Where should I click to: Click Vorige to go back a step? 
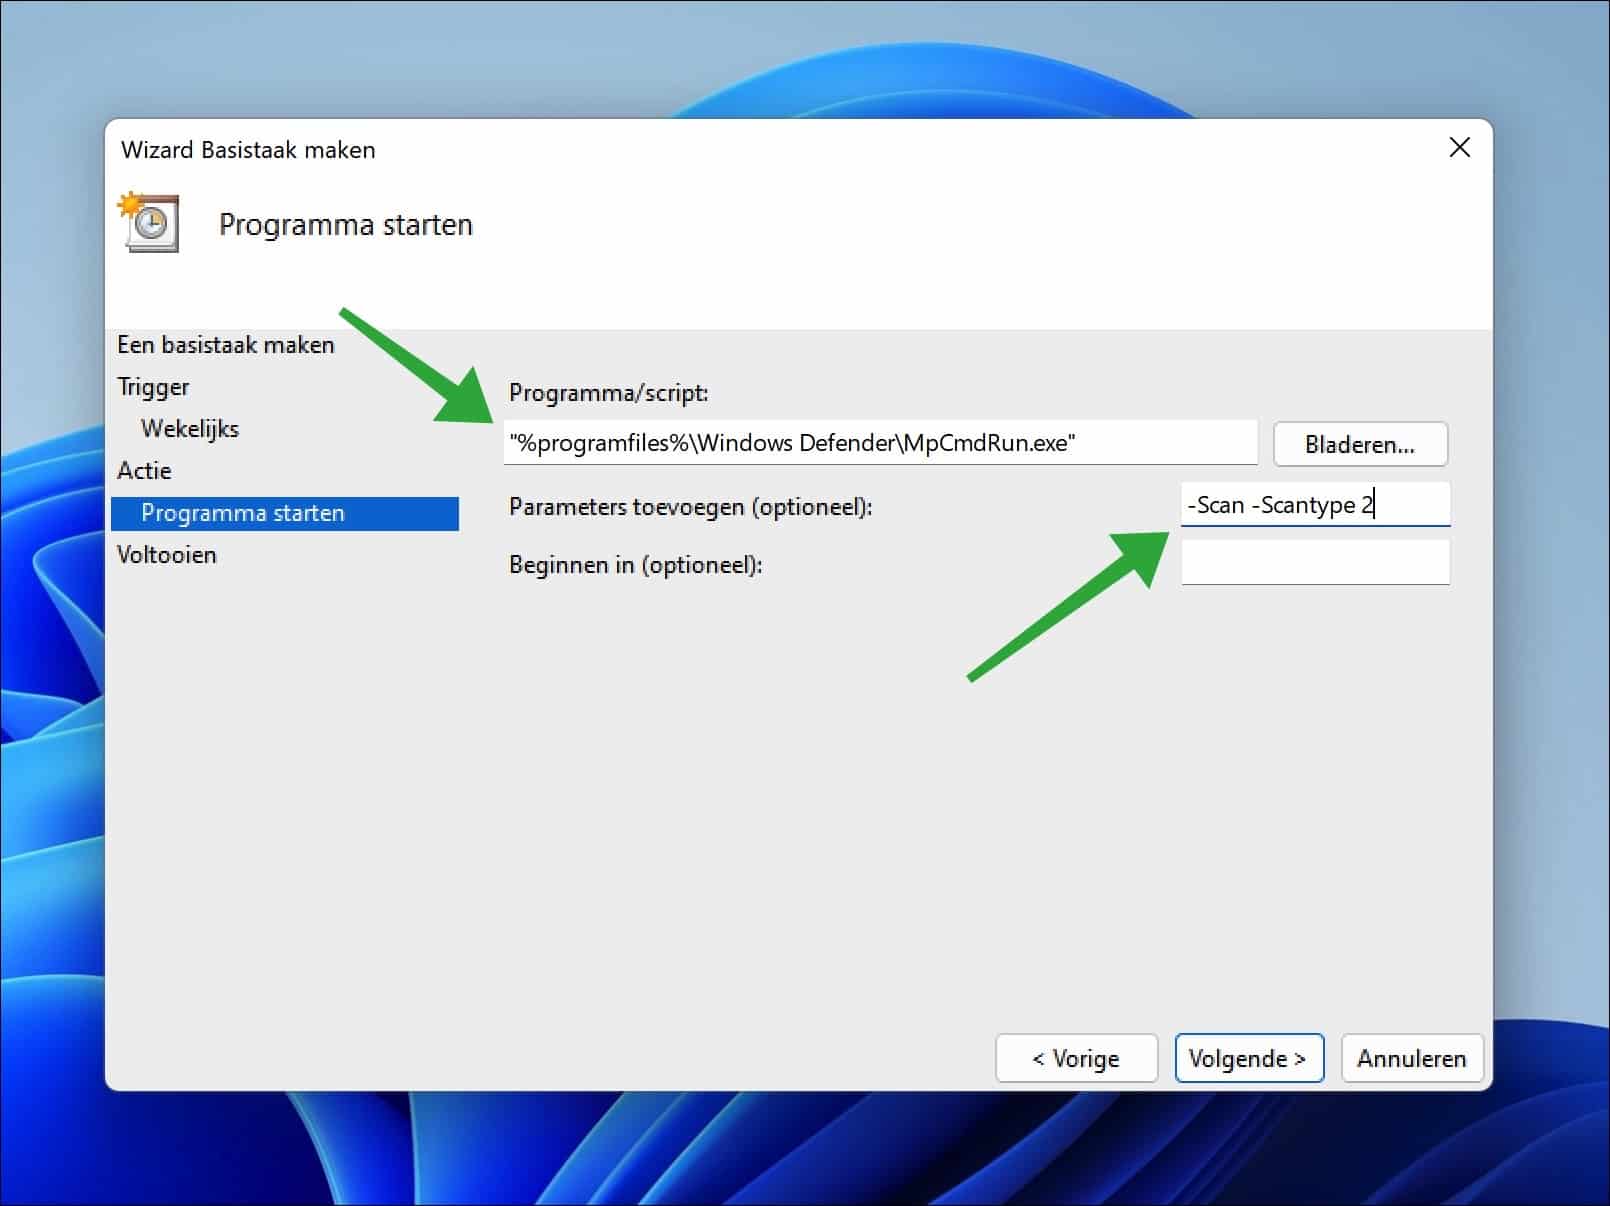pyautogui.click(x=1075, y=1057)
